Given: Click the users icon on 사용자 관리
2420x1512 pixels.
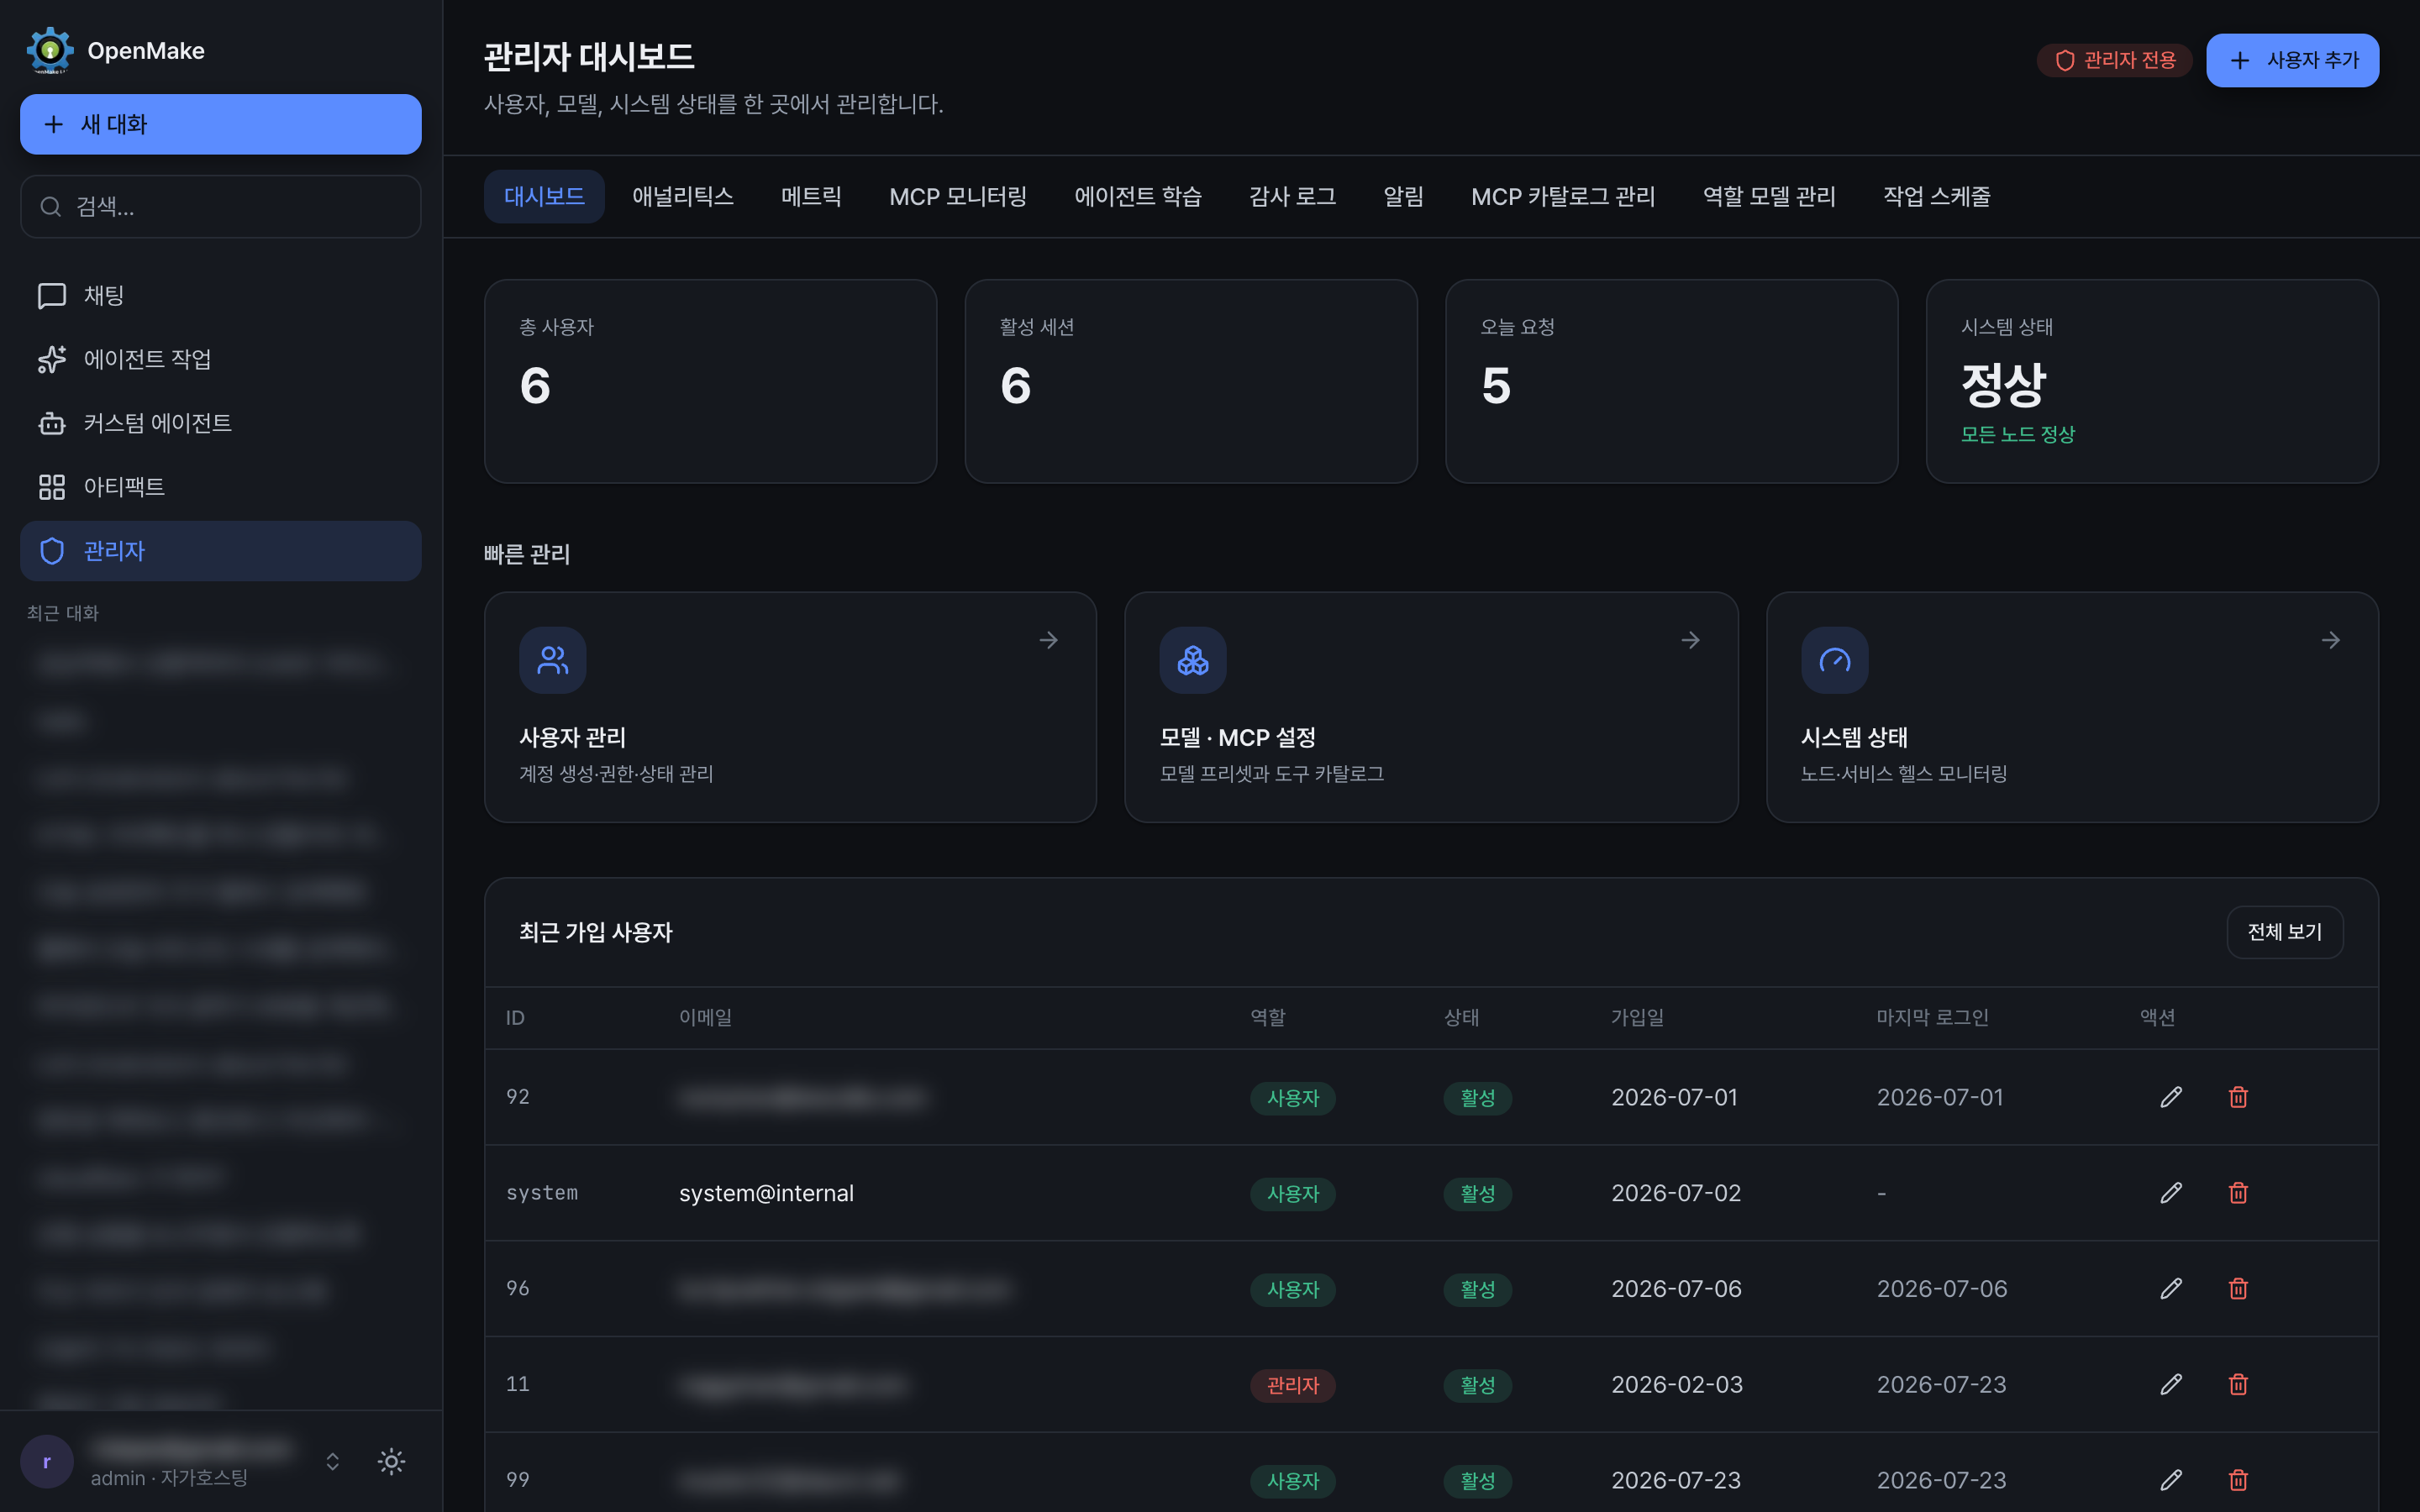Looking at the screenshot, I should point(552,660).
